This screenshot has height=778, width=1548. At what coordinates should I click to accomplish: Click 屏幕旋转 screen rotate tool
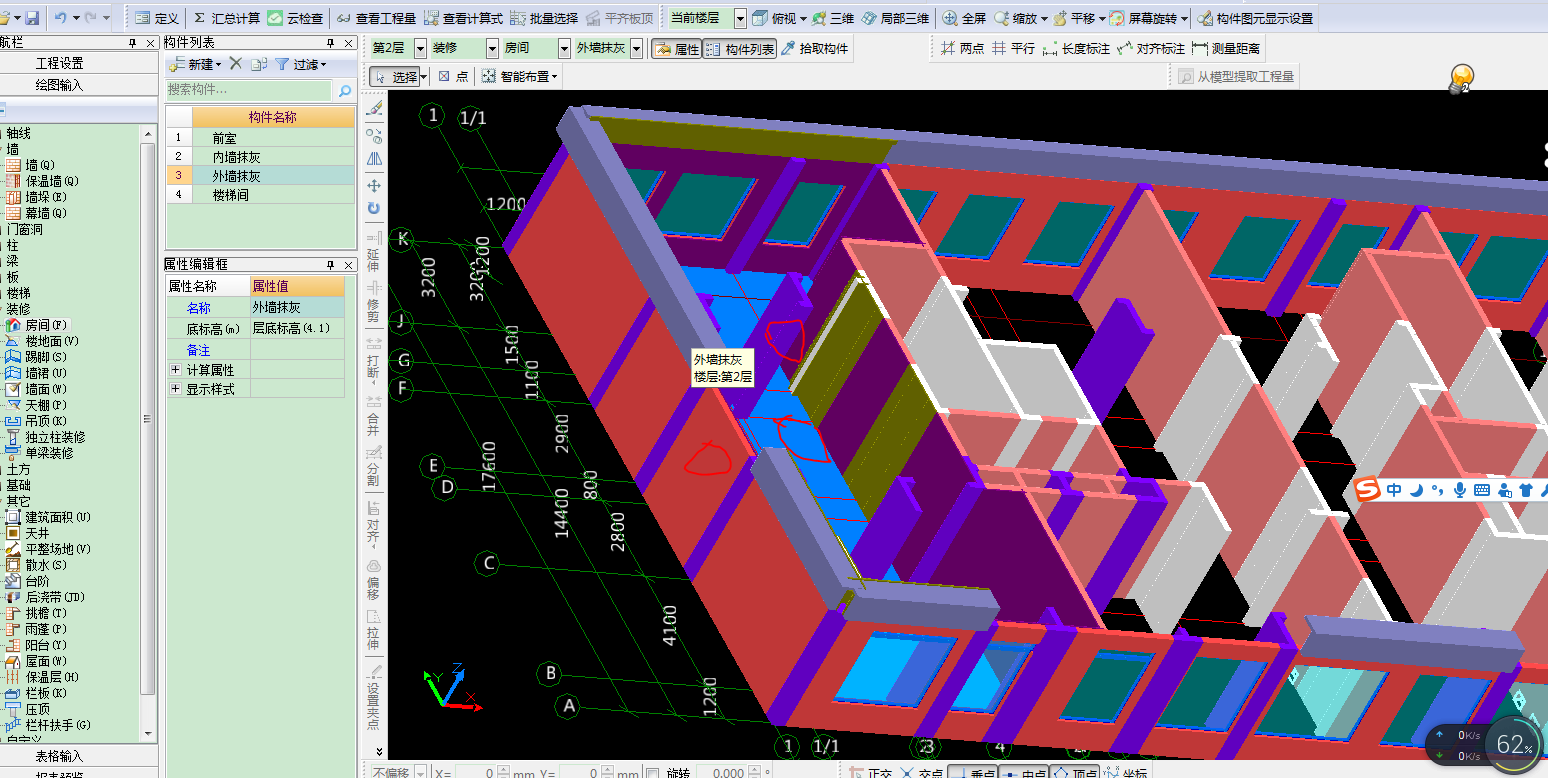click(1147, 18)
